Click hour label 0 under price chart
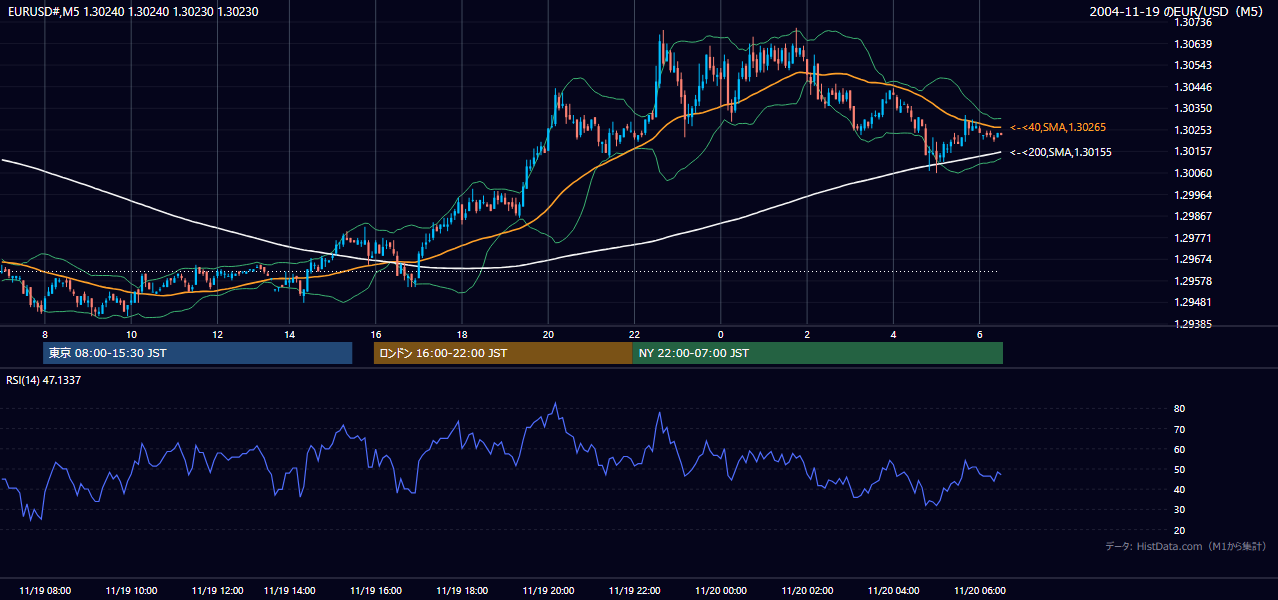Viewport: 1278px width, 600px height. tap(720, 334)
